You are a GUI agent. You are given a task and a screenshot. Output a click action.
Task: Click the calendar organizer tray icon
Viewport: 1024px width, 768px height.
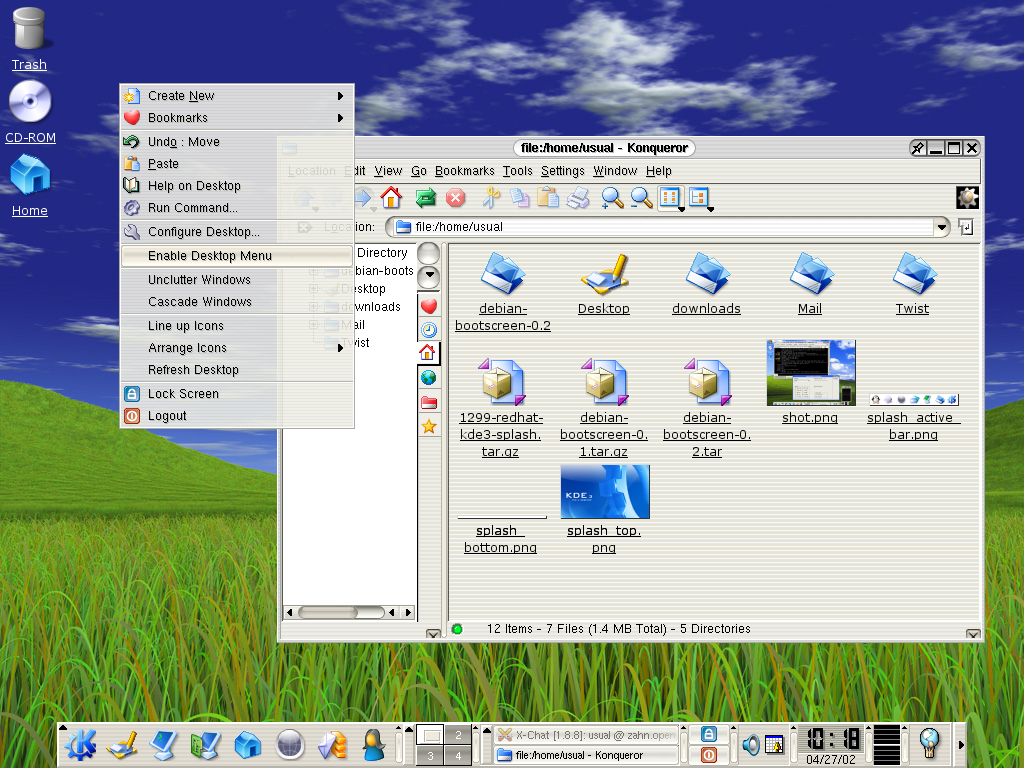774,744
